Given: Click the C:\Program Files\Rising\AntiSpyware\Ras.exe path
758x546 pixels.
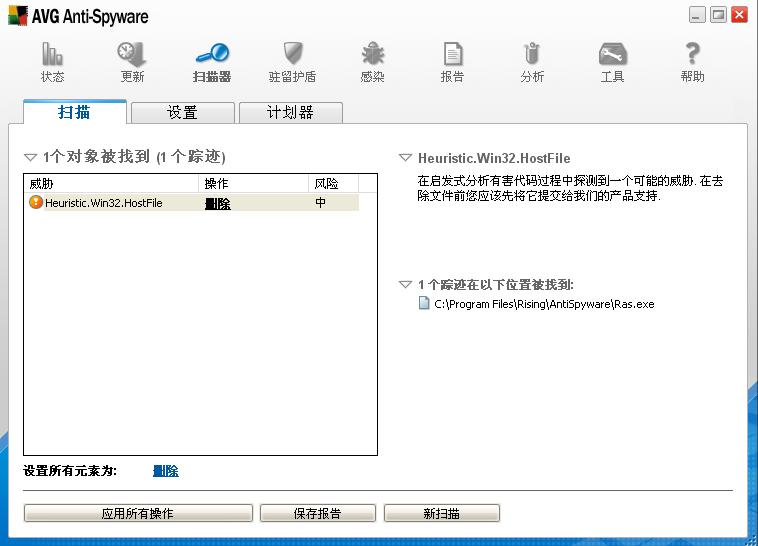Looking at the screenshot, I should tap(544, 304).
